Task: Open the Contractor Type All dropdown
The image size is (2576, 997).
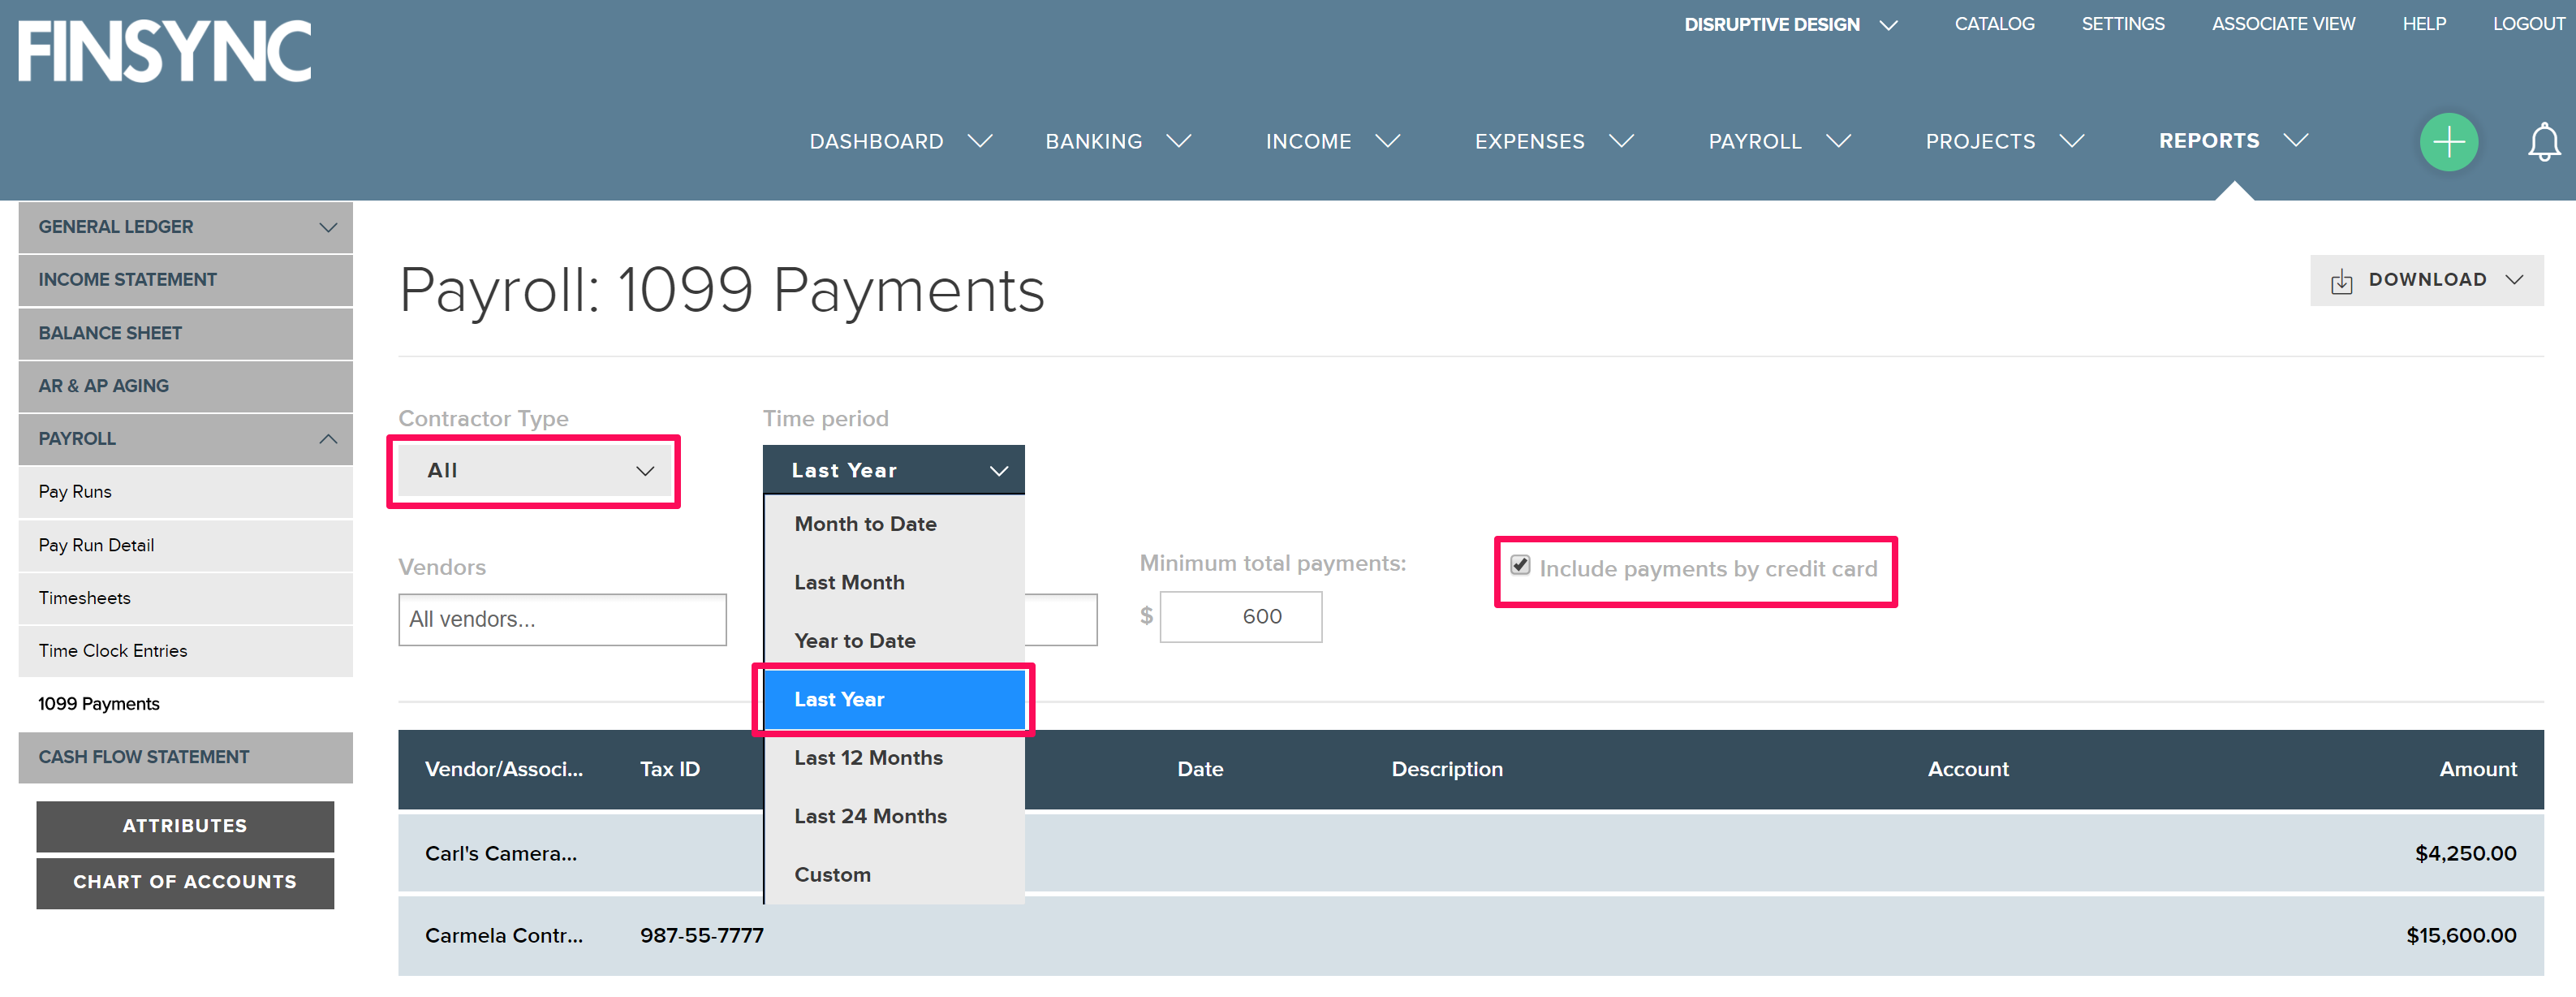Action: point(536,470)
